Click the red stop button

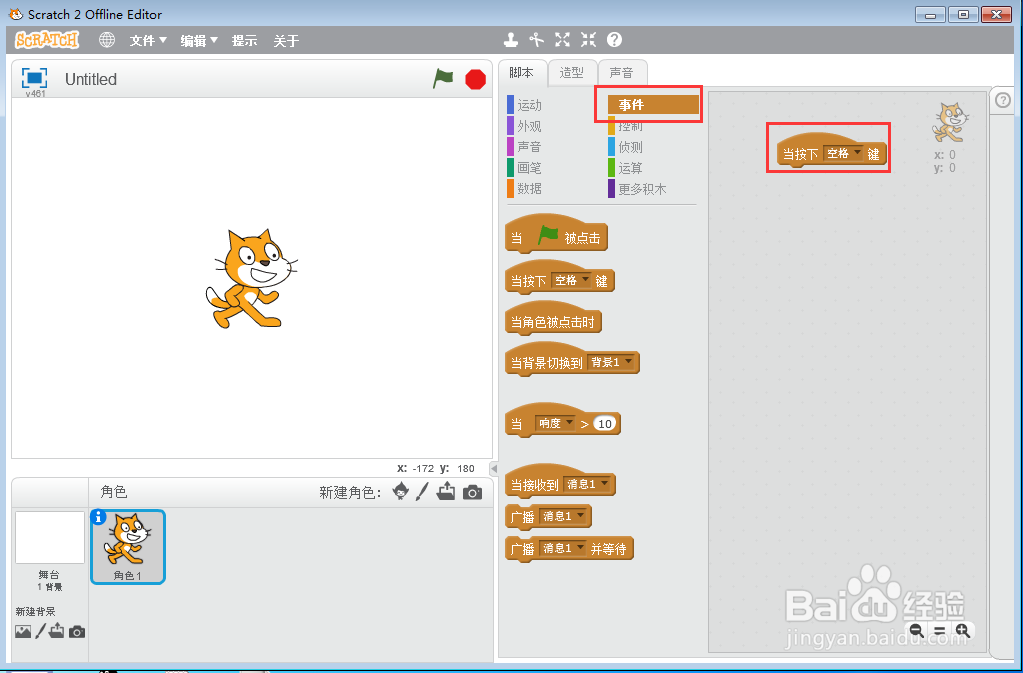(474, 78)
